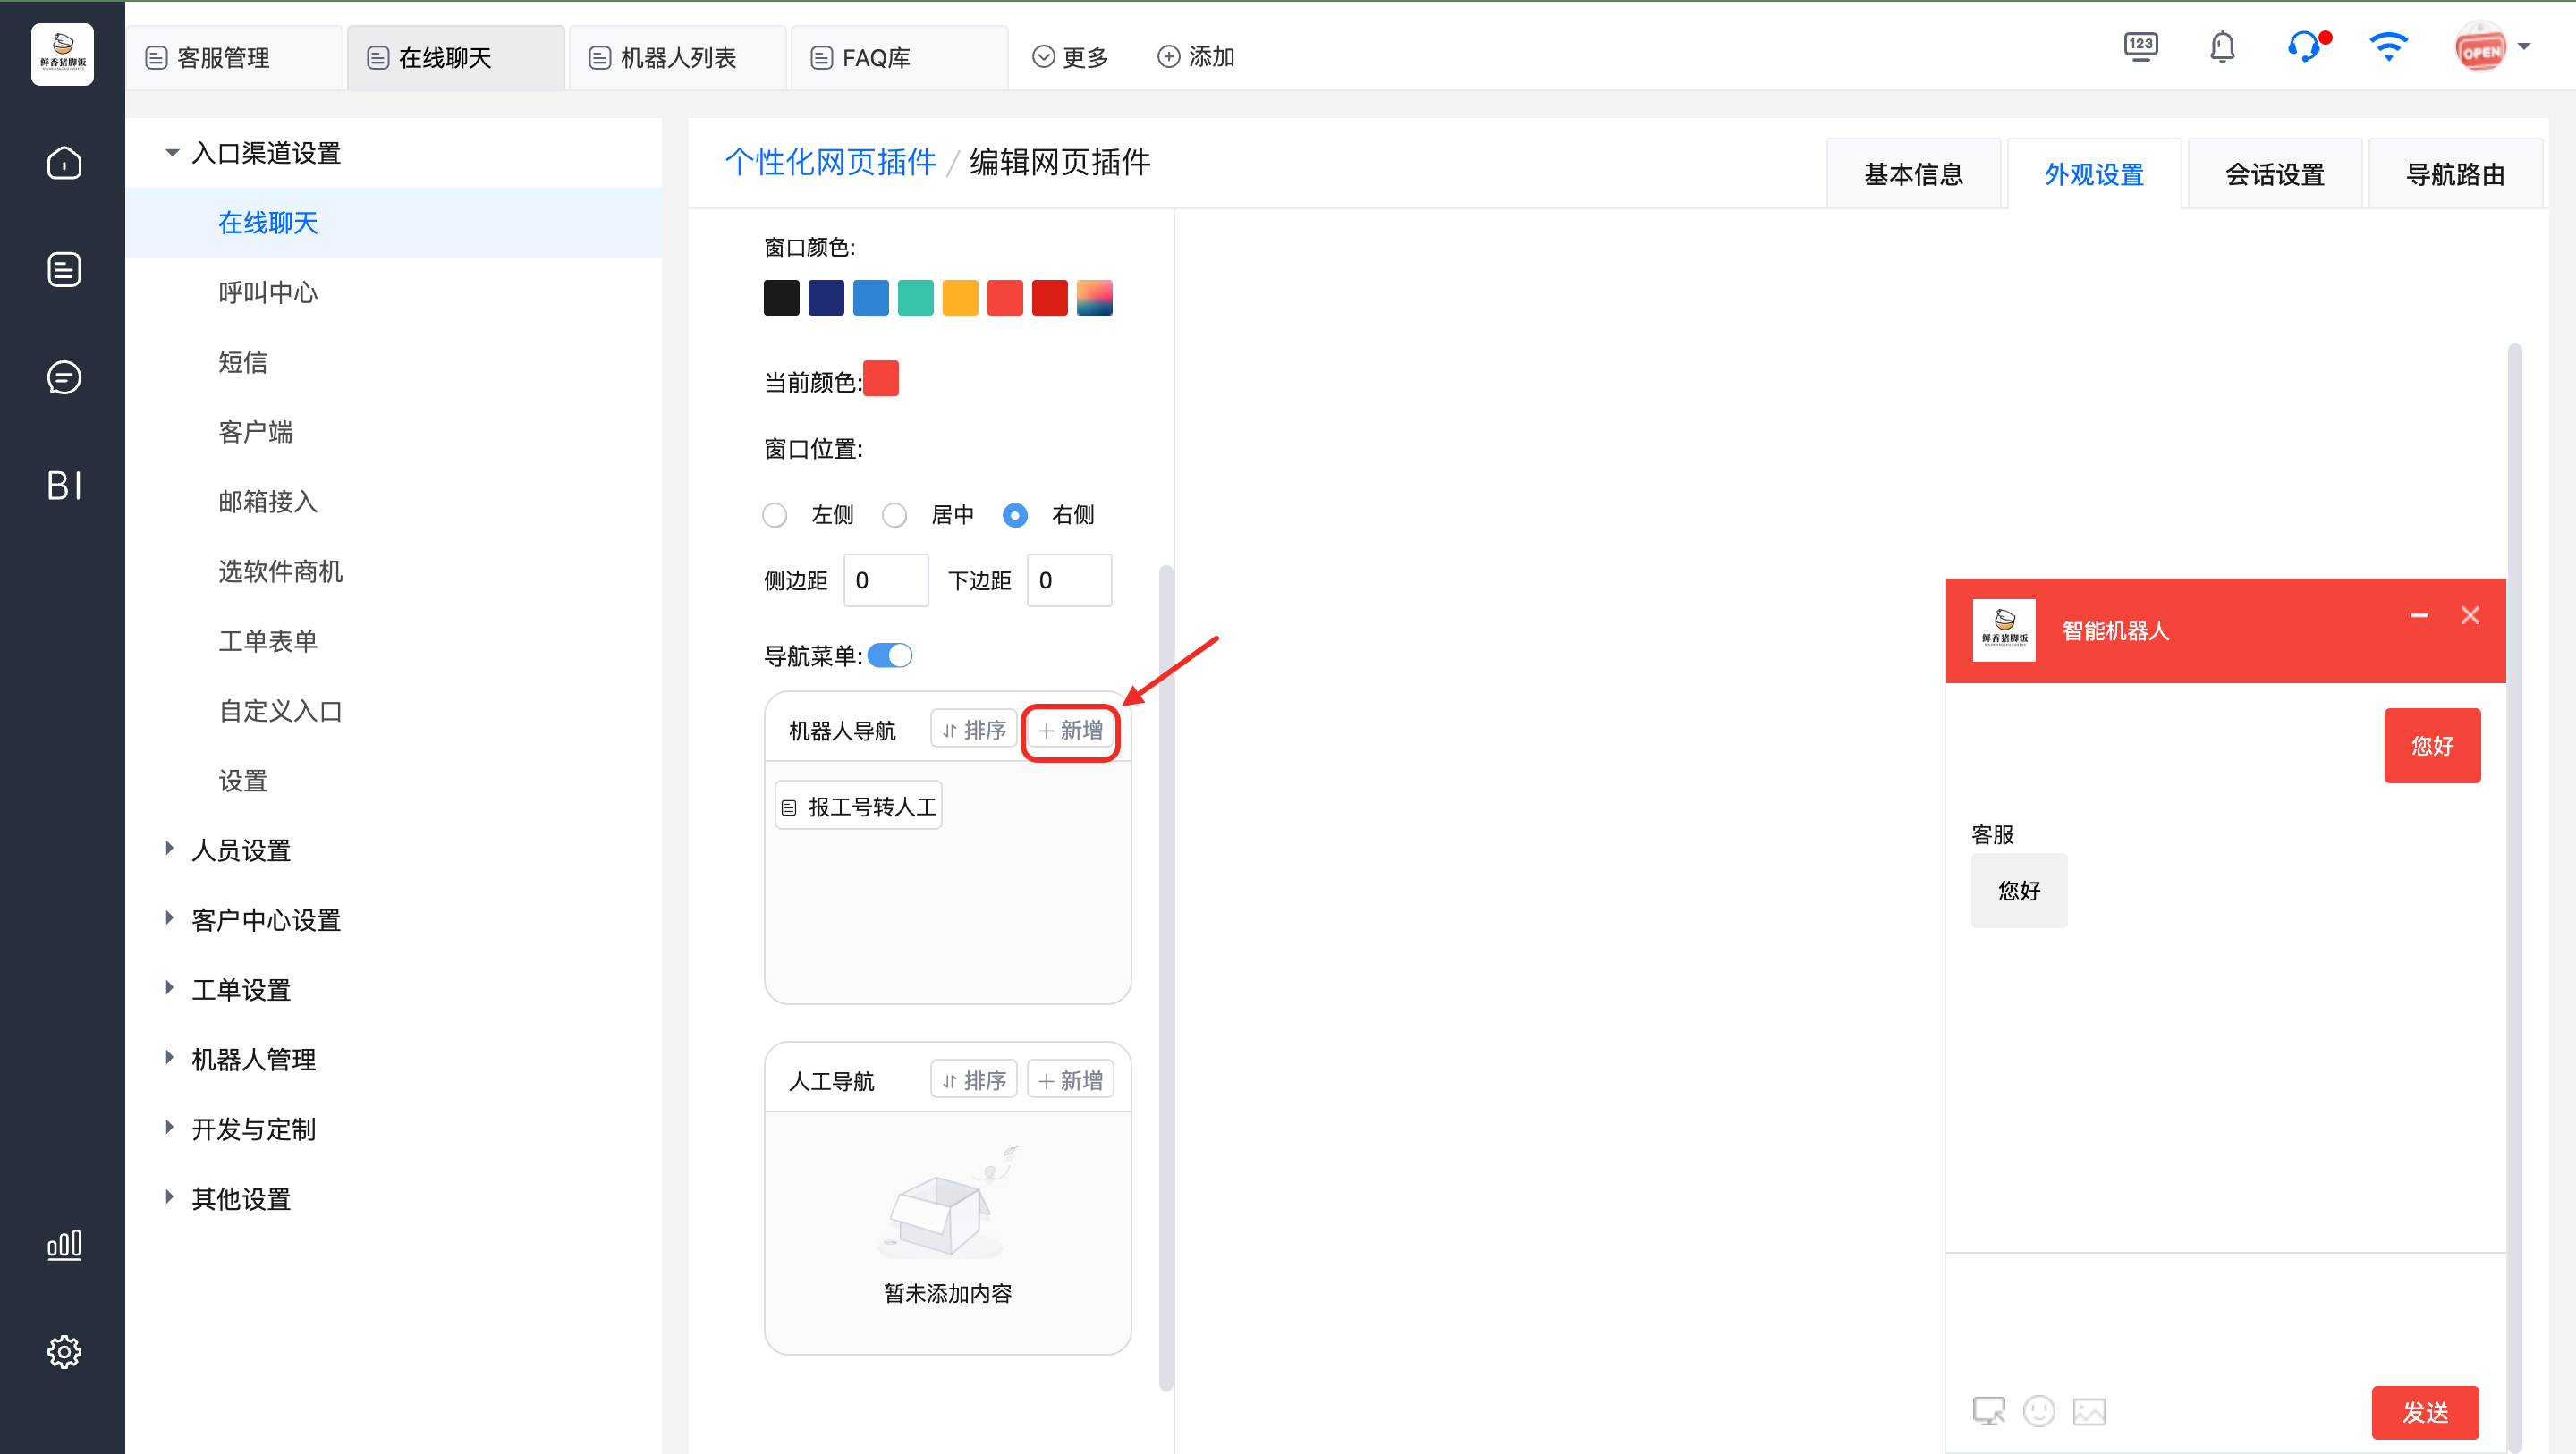Screen dimensions: 2576x1454
Task: Click the BI analytics sidebar icon
Action: 64,485
